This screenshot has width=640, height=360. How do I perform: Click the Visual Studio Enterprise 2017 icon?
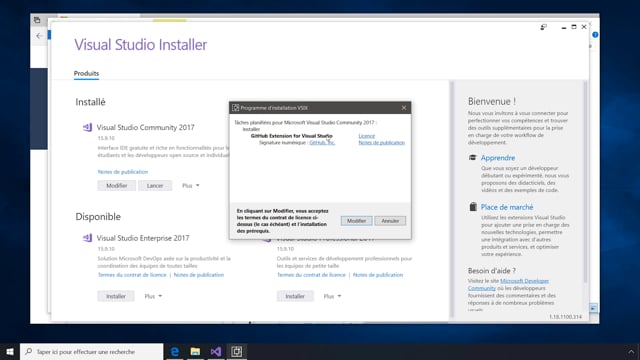pos(87,238)
